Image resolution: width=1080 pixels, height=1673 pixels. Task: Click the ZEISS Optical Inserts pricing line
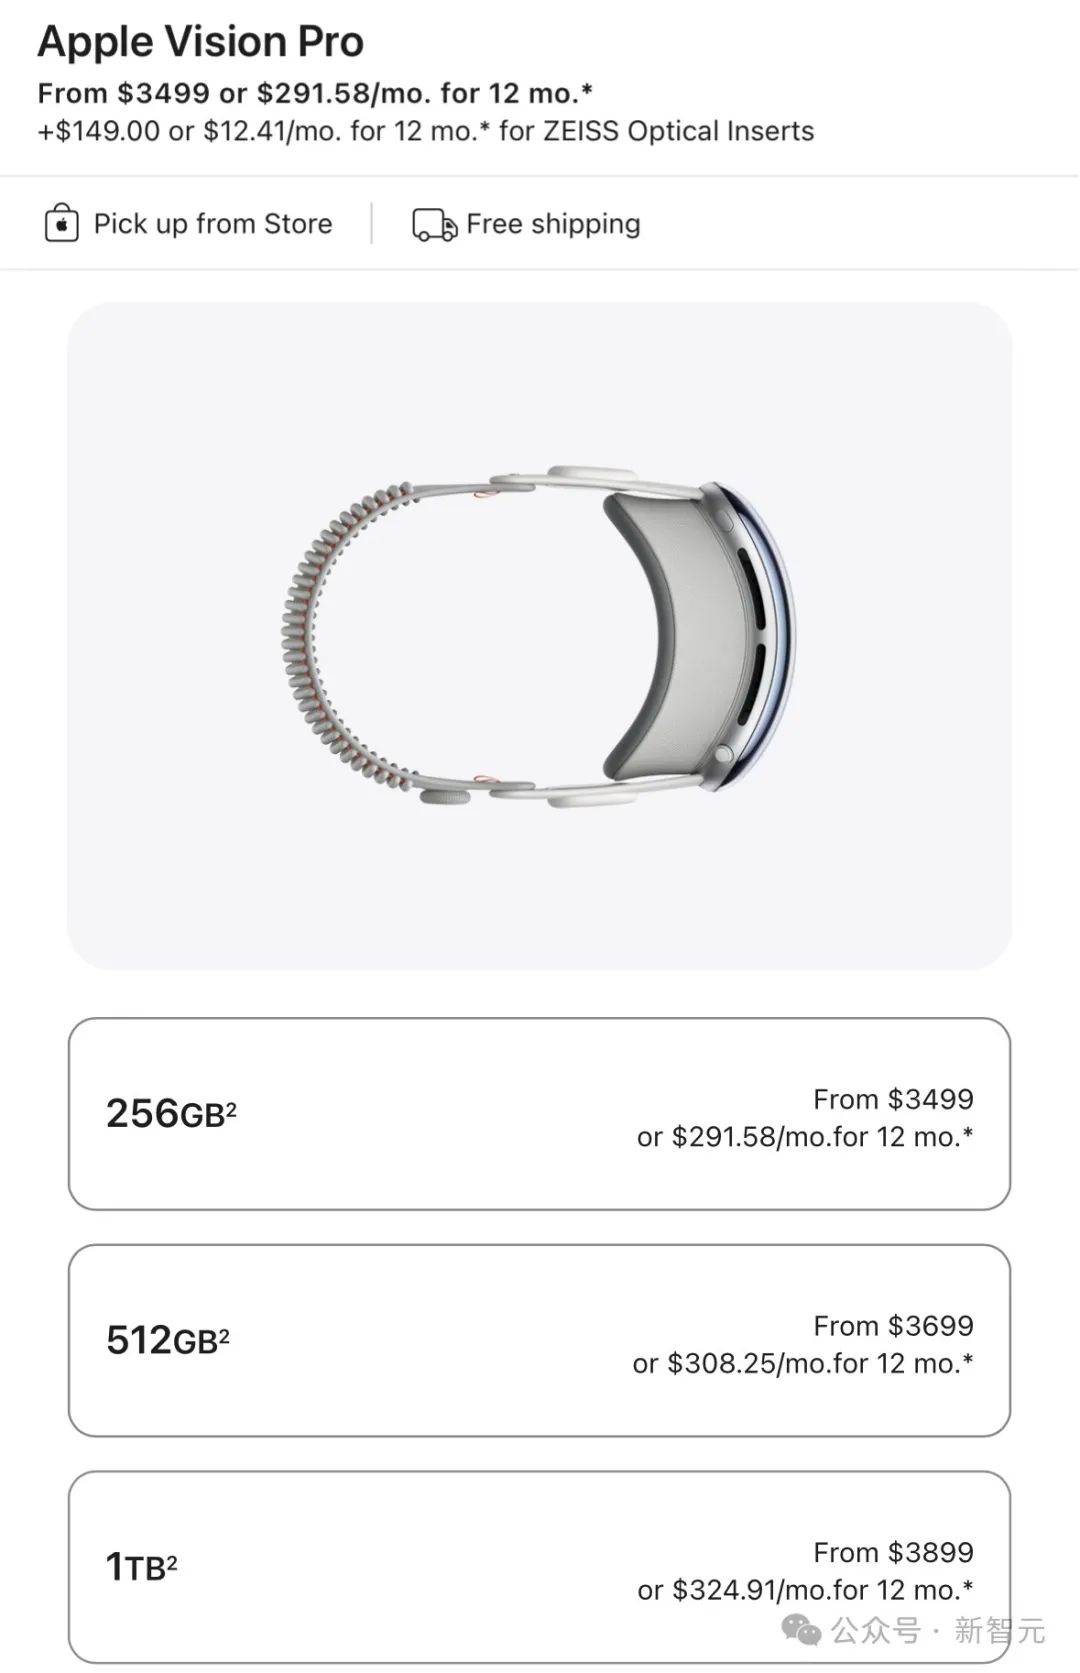coord(426,131)
